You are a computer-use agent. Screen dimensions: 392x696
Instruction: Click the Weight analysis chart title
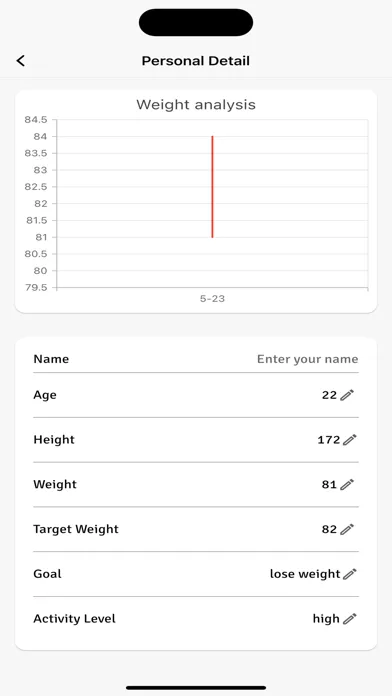(196, 105)
